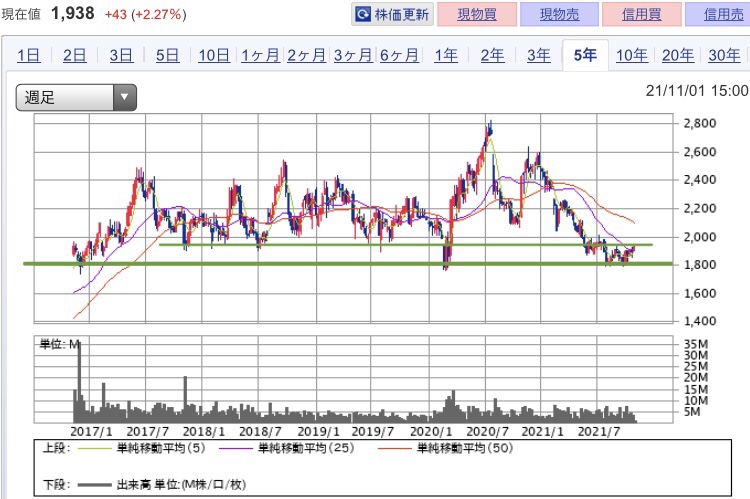
Task: Open 現物買 order link
Action: click(x=477, y=14)
